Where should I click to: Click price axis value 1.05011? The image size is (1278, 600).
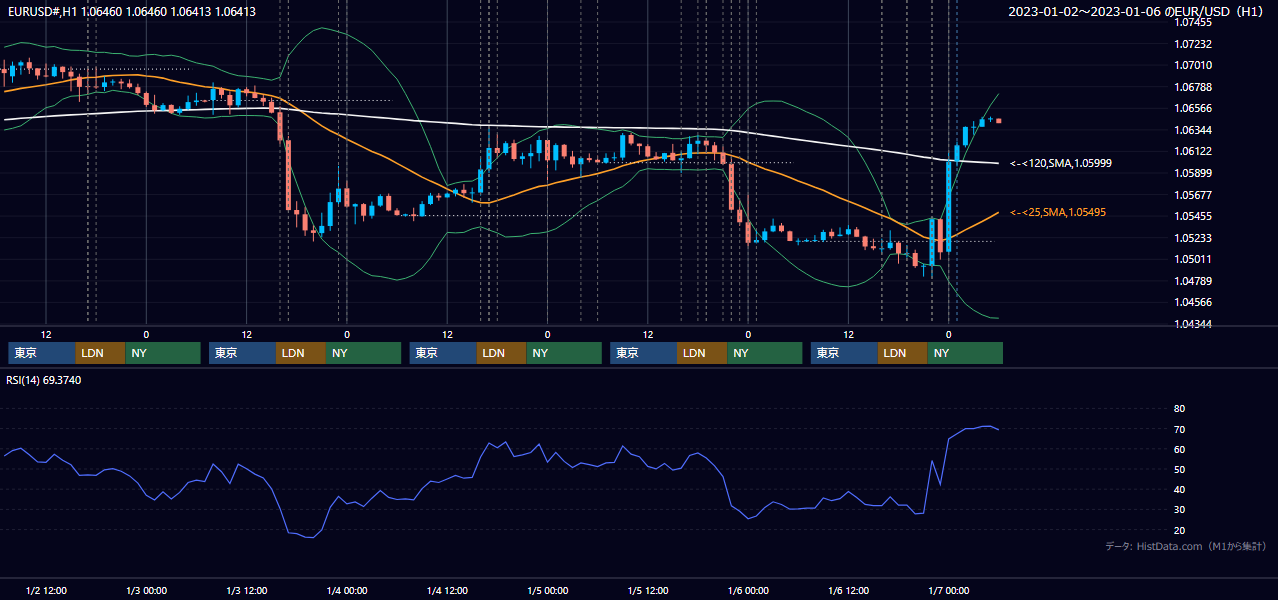tap(1192, 259)
